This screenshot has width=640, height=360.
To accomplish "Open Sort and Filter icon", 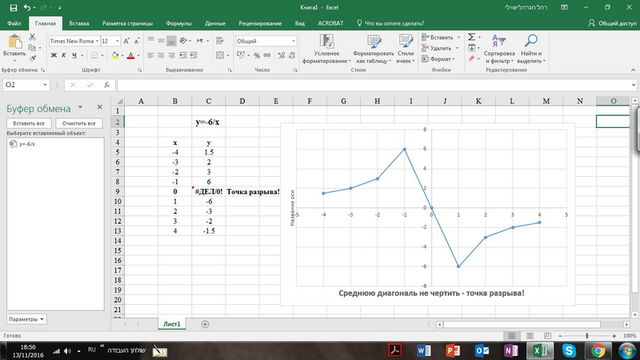I will pyautogui.click(x=499, y=41).
